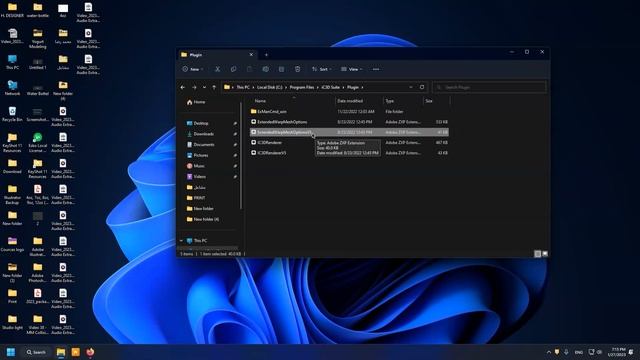Show hidden system tray icons
Screen dimensions: 640x360
pos(549,352)
